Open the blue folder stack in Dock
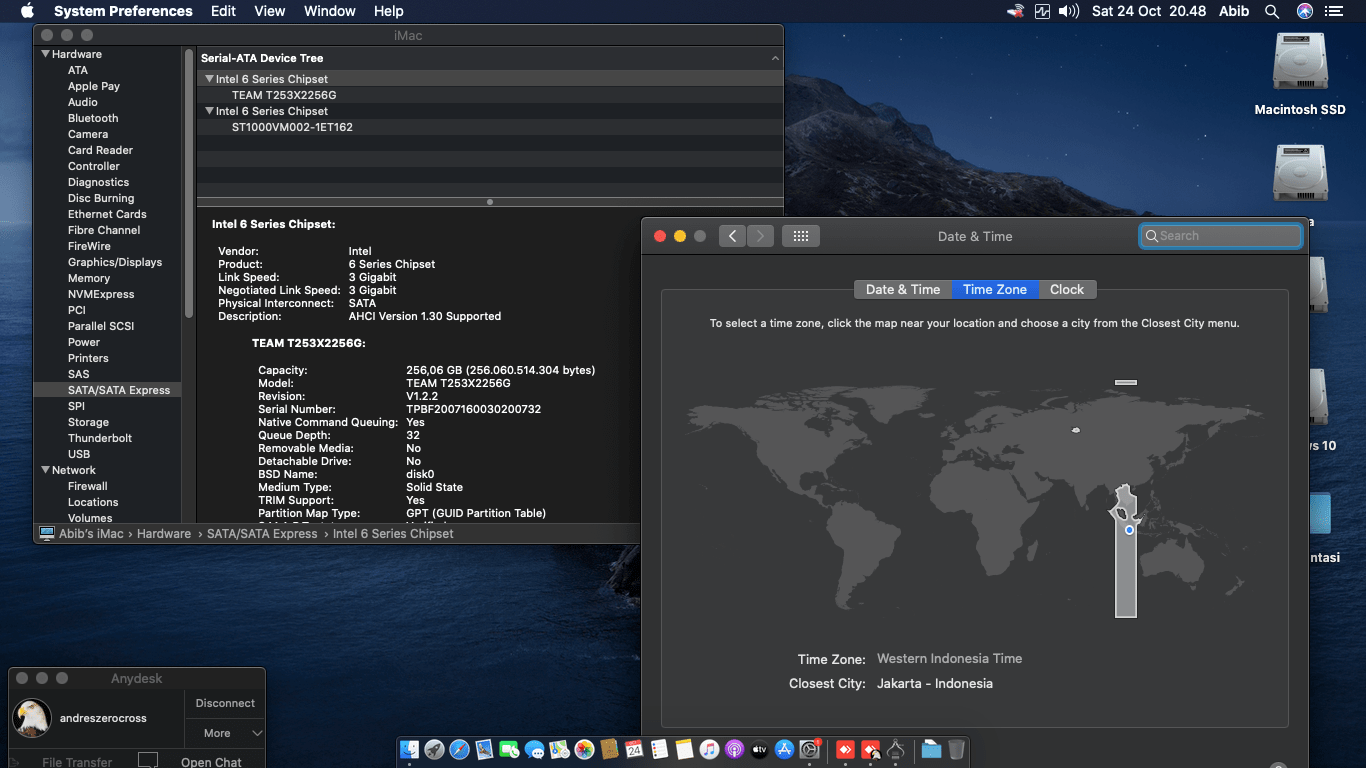Viewport: 1366px width, 768px height. (x=931, y=749)
